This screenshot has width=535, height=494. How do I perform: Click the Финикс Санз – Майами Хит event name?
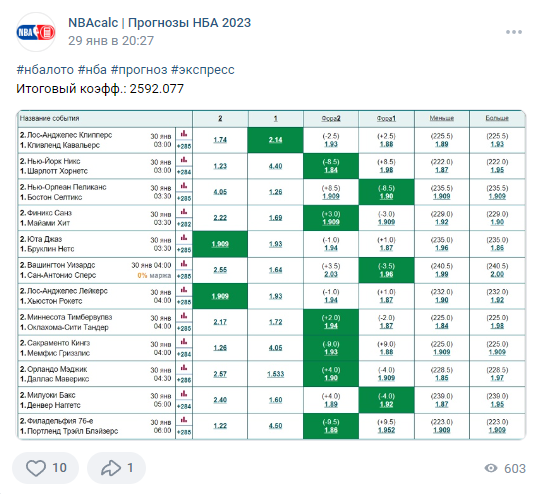point(46,218)
